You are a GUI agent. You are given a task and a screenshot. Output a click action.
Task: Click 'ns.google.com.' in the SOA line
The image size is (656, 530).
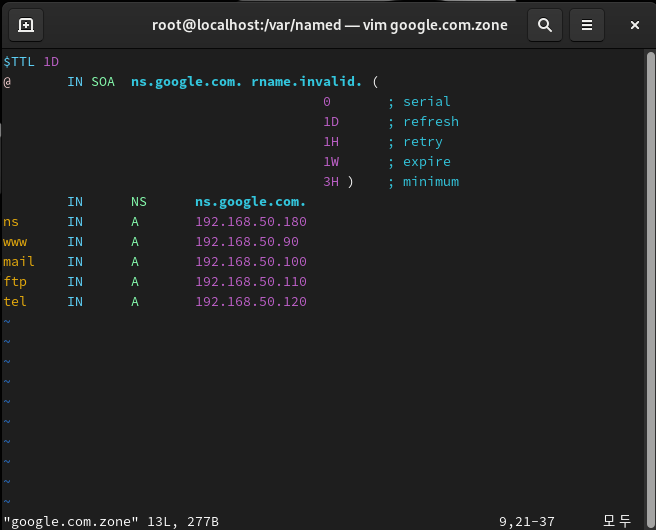(x=186, y=82)
